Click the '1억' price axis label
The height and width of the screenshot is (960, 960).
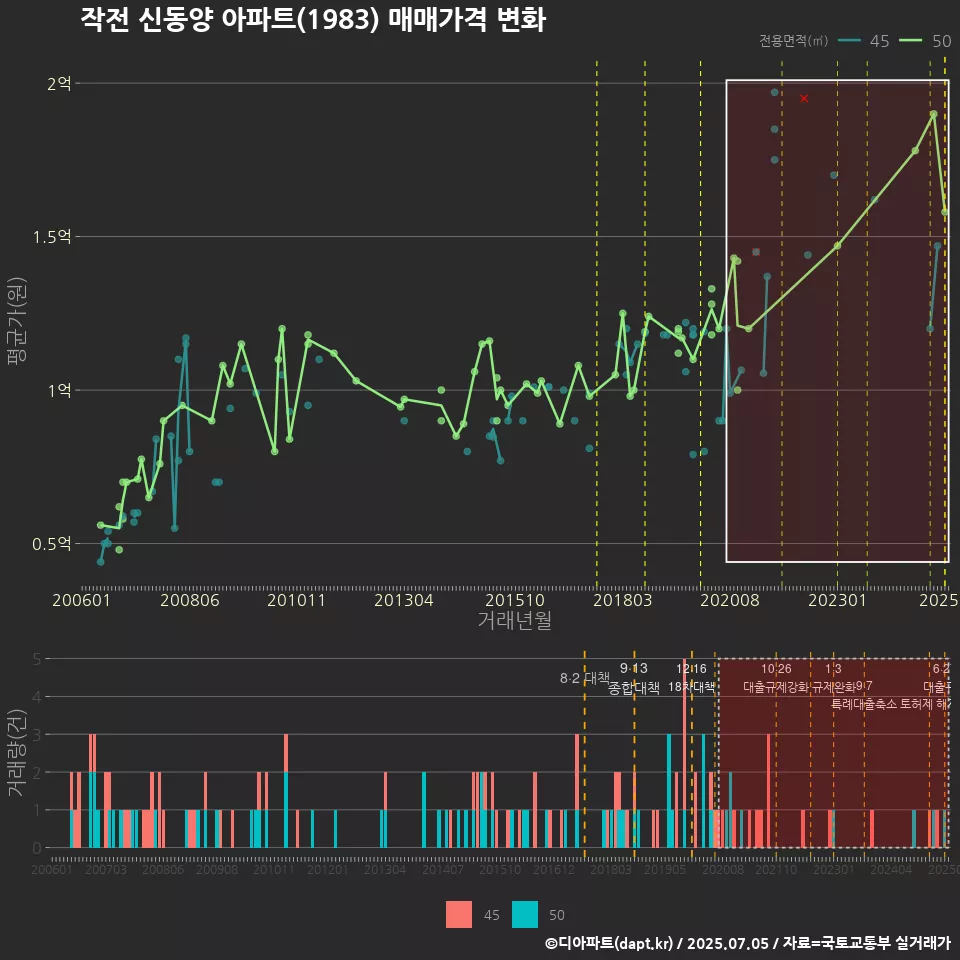pyautogui.click(x=59, y=390)
